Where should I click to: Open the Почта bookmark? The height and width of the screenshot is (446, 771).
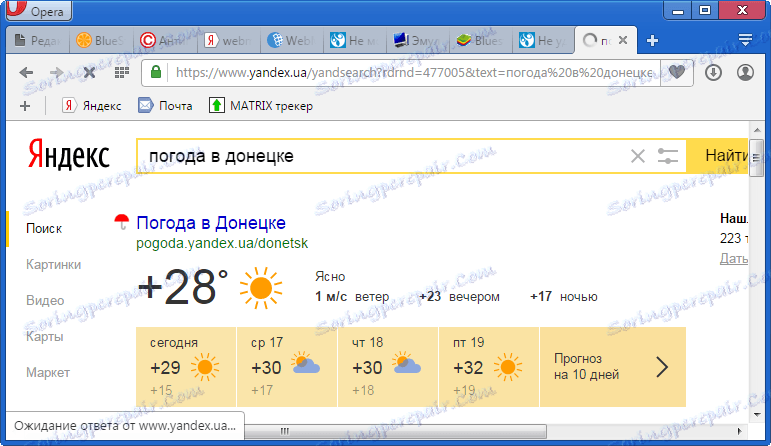coord(165,106)
